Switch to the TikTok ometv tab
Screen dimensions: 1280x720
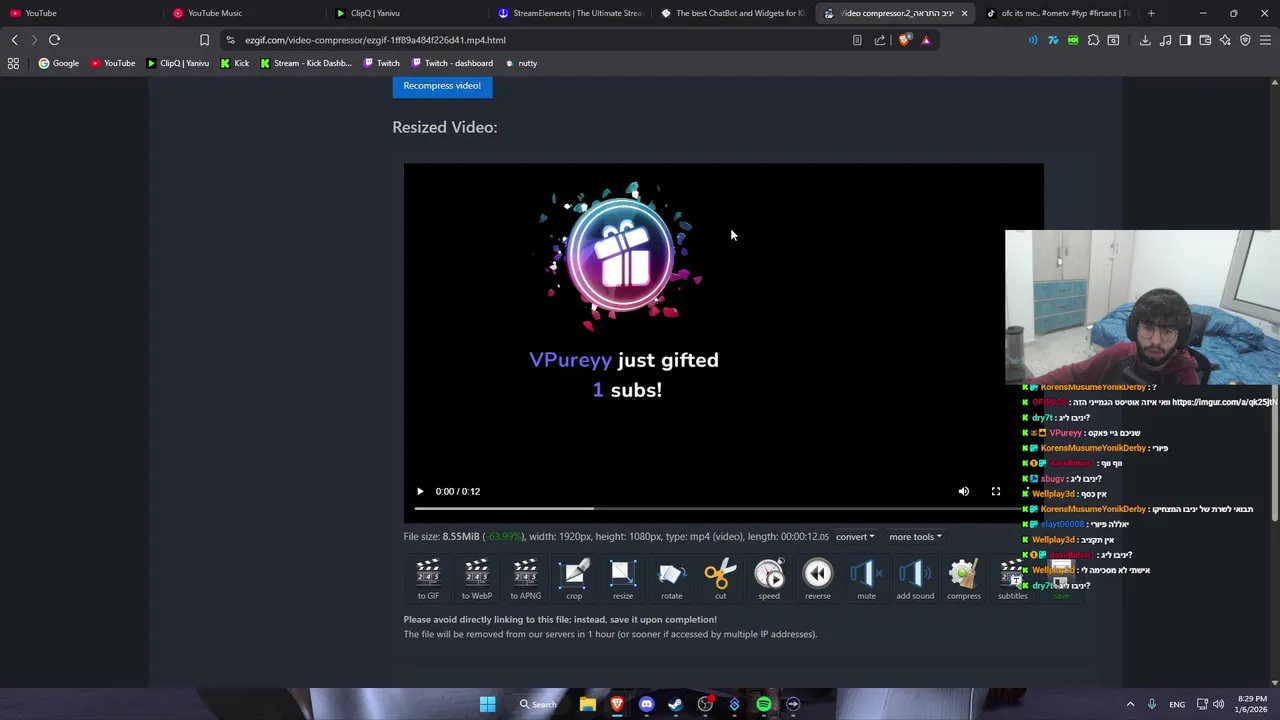tap(1058, 13)
